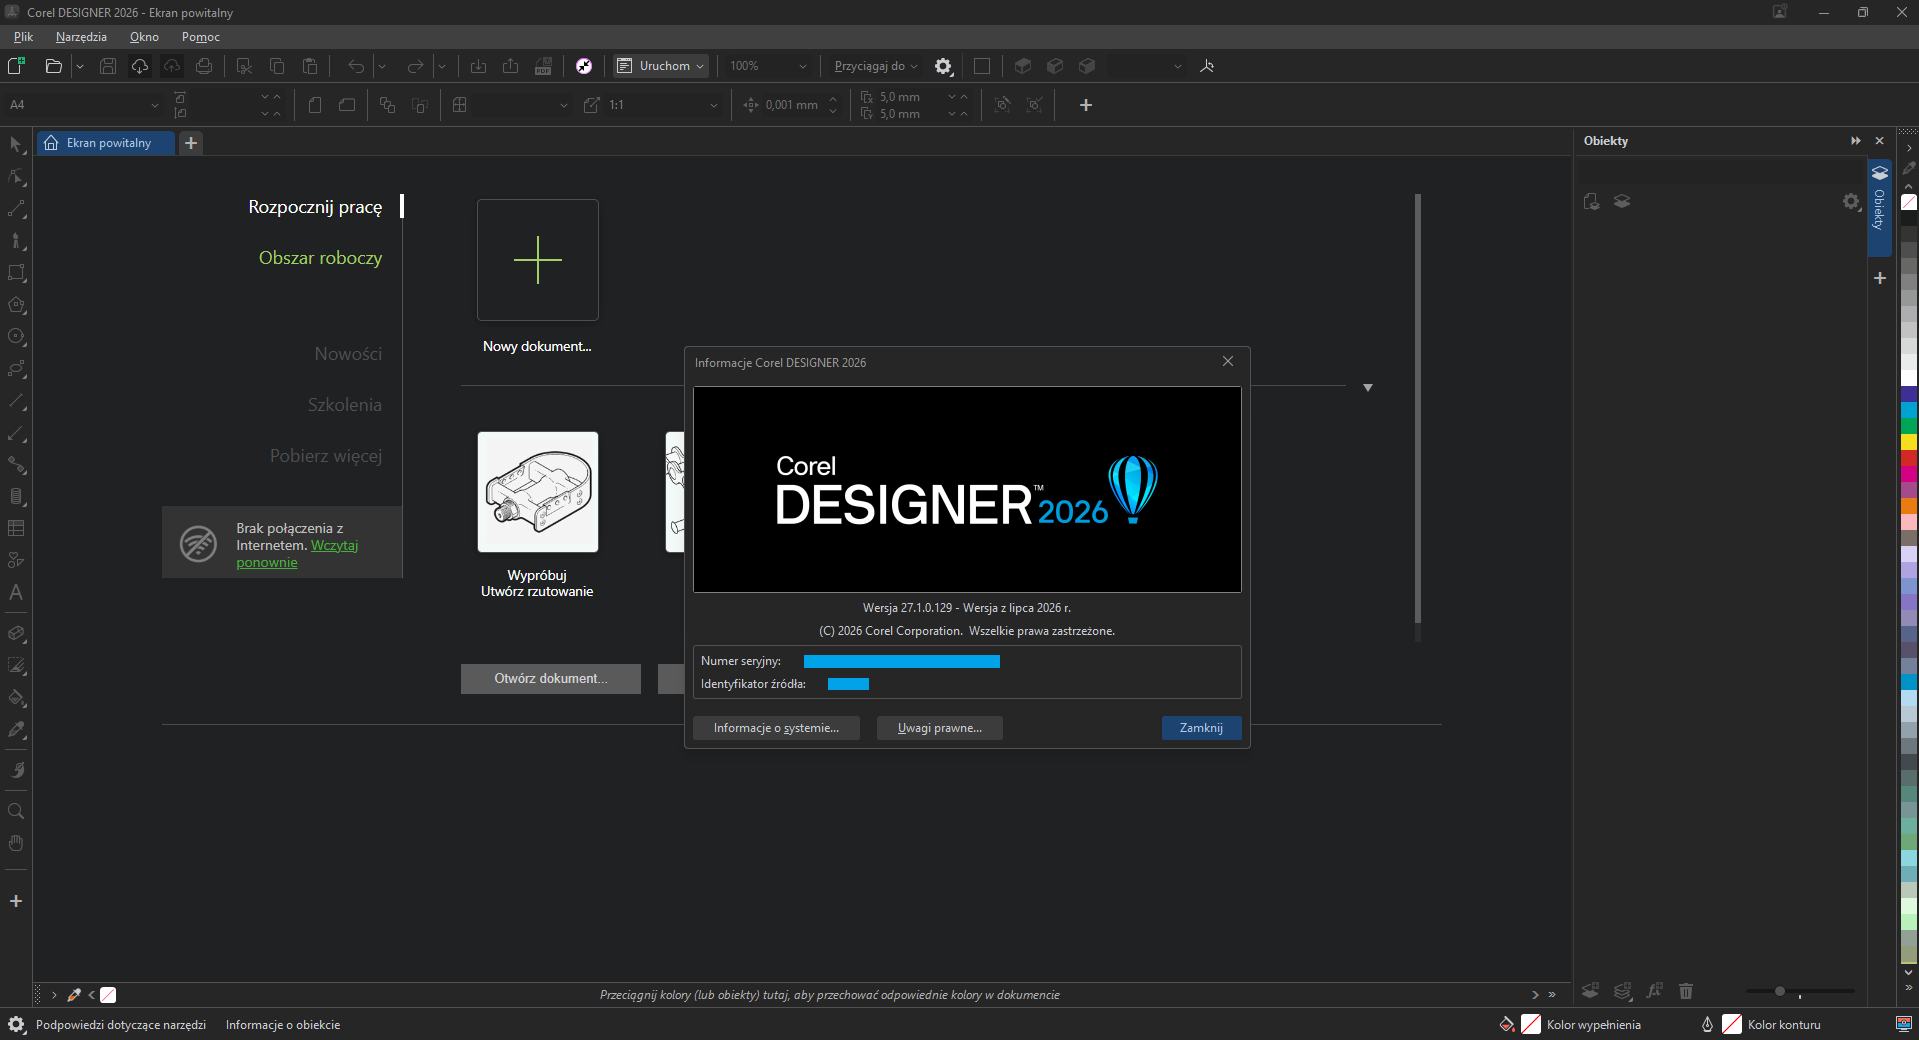1919x1040 pixels.
Task: Select the Text tool (A) in the toolbox
Action: [x=16, y=592]
